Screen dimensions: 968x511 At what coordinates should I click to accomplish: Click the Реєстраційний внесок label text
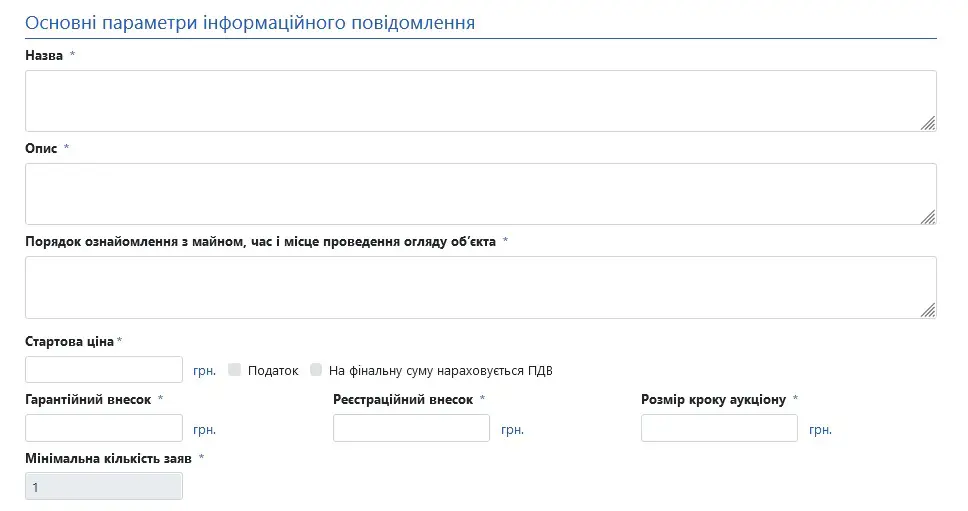(x=402, y=400)
